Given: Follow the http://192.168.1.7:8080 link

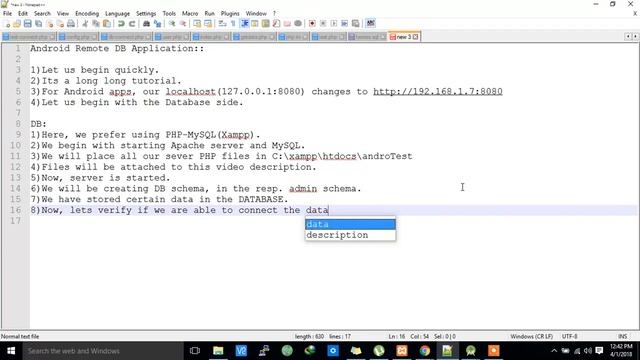Looking at the screenshot, I should (438, 91).
